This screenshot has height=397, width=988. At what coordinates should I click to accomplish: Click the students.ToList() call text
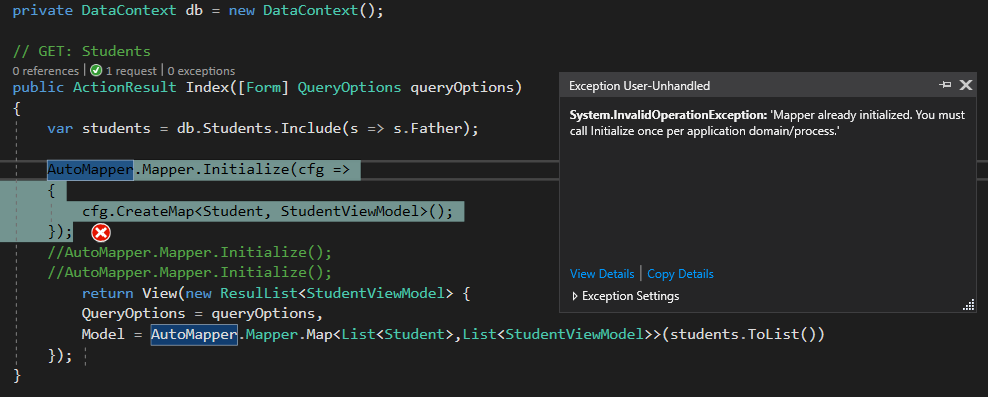pyautogui.click(x=743, y=335)
